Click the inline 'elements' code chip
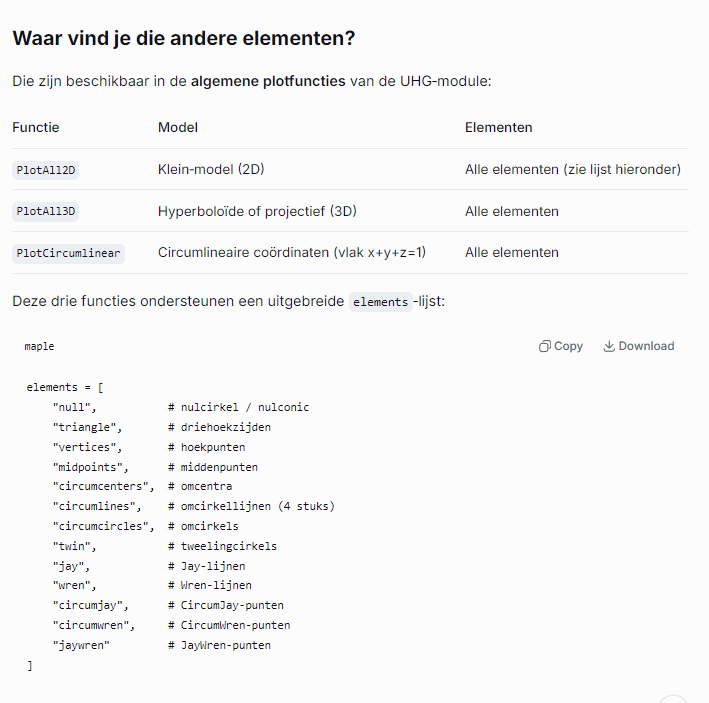The height and width of the screenshot is (703, 709). click(380, 302)
